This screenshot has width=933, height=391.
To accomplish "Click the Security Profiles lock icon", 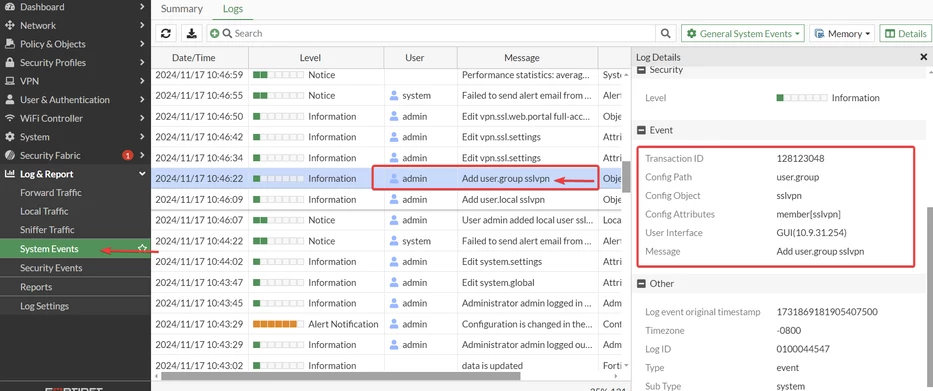I will click(10, 62).
